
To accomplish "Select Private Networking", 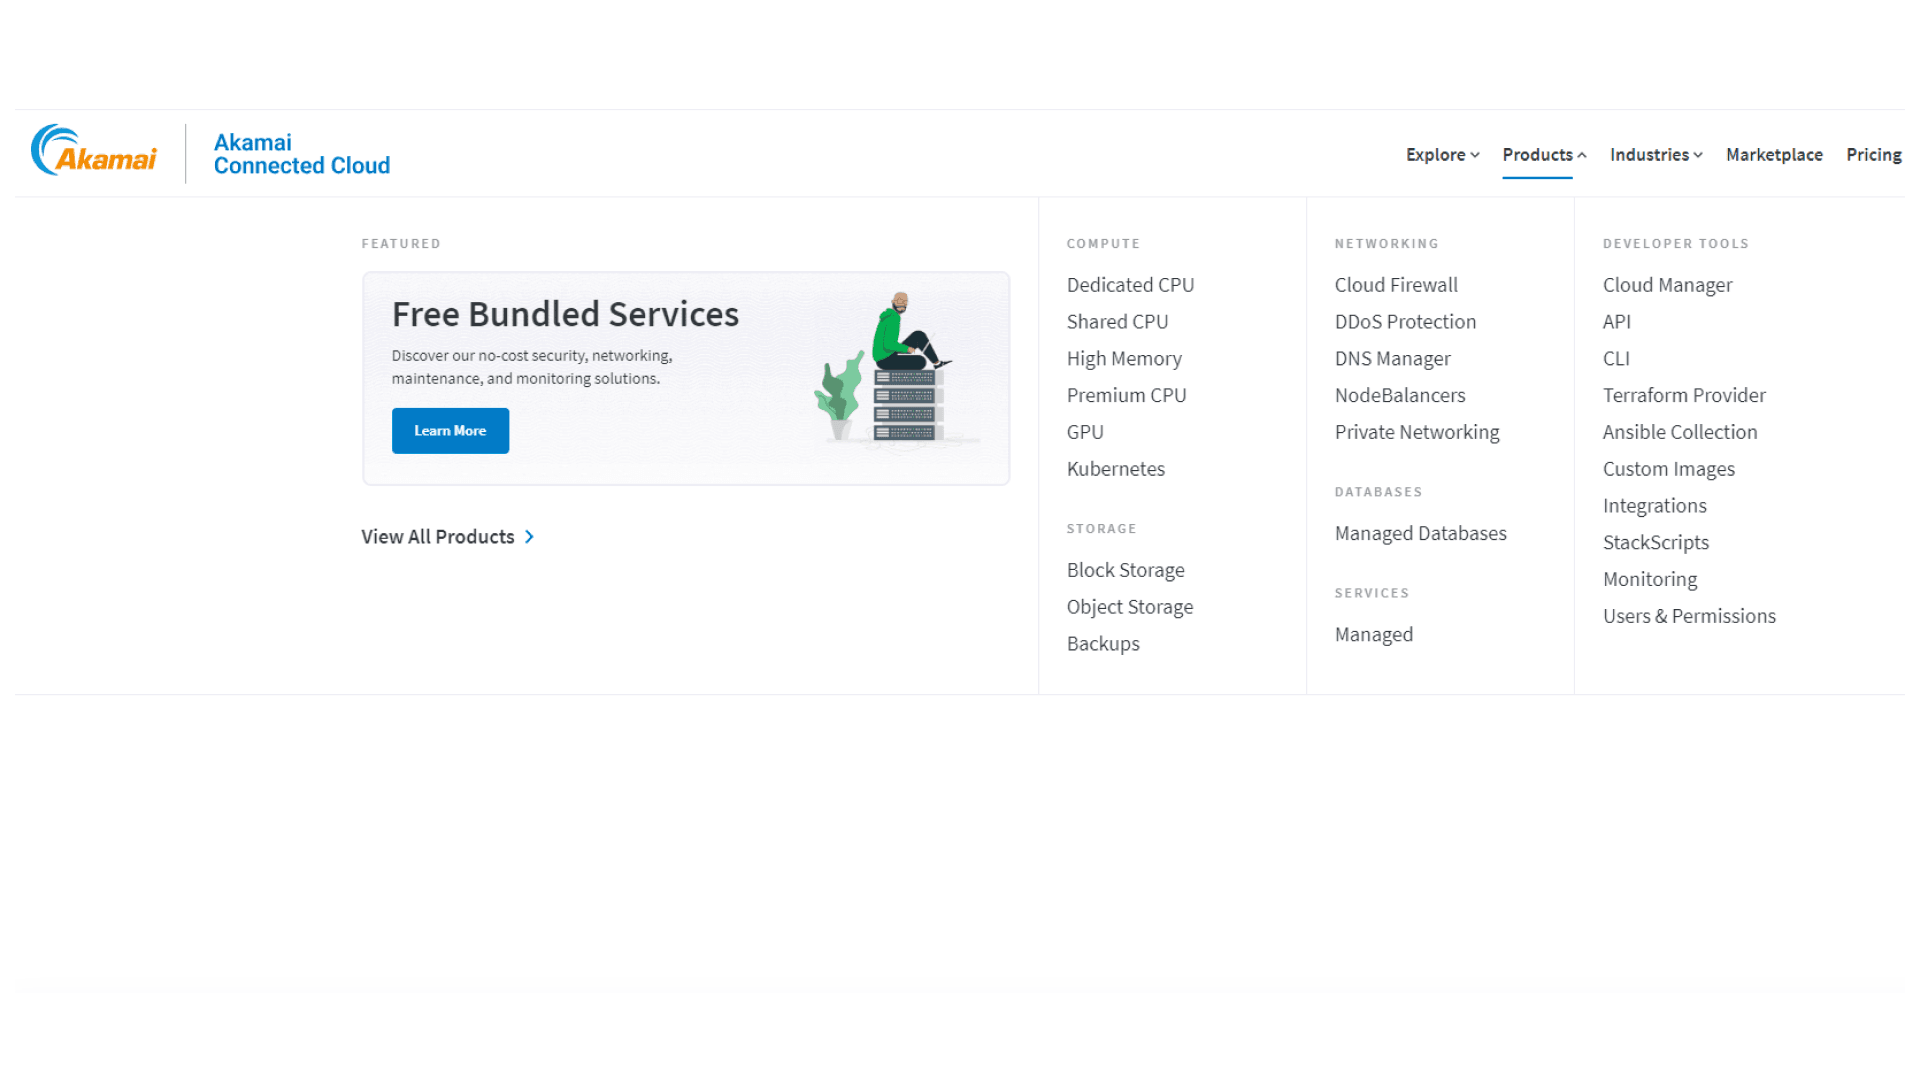I will pyautogui.click(x=1417, y=433).
